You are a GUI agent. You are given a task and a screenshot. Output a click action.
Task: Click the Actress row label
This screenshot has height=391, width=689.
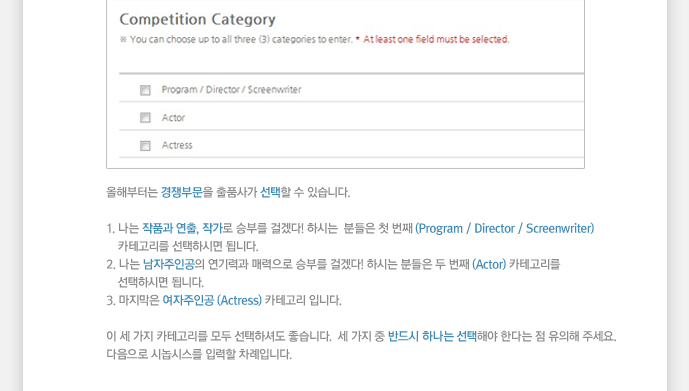pyautogui.click(x=177, y=145)
